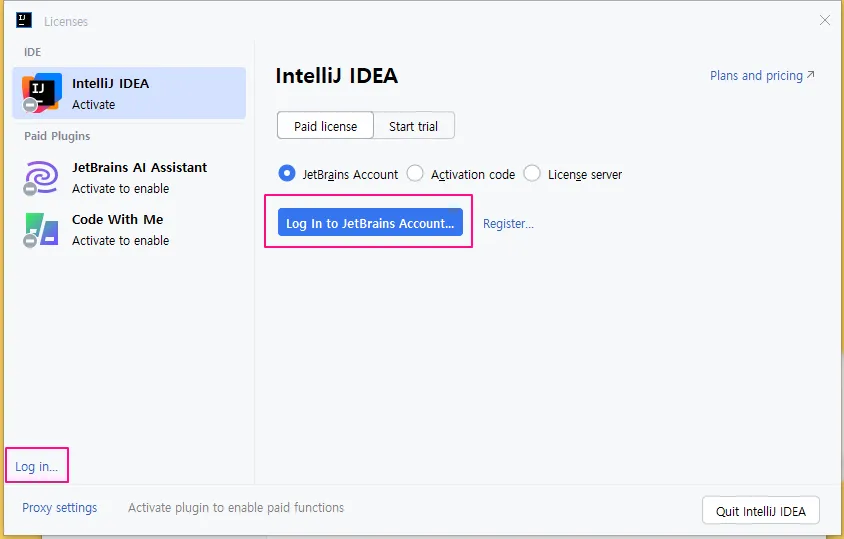Viewport: 844px width, 539px height.
Task: Click the IDE section label
Action: click(x=32, y=52)
